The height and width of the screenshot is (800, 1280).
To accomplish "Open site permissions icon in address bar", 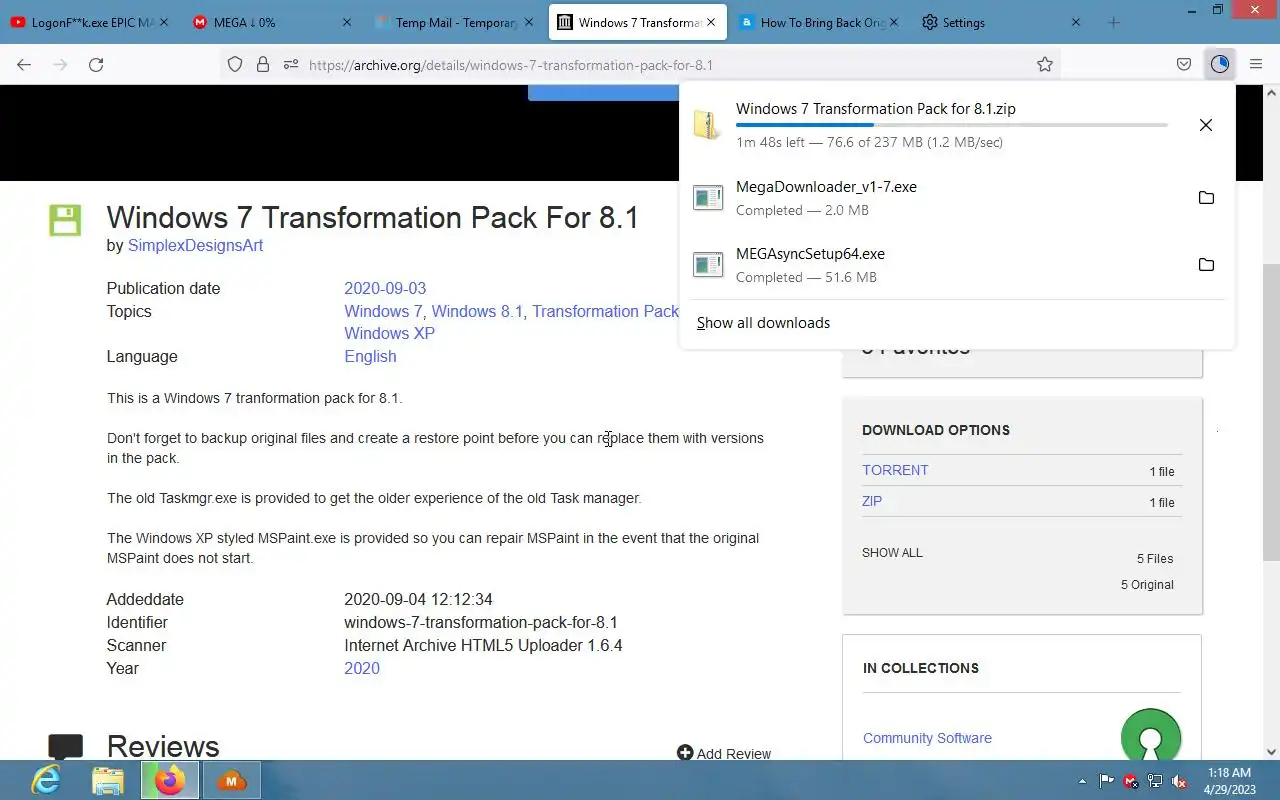I will [x=291, y=64].
